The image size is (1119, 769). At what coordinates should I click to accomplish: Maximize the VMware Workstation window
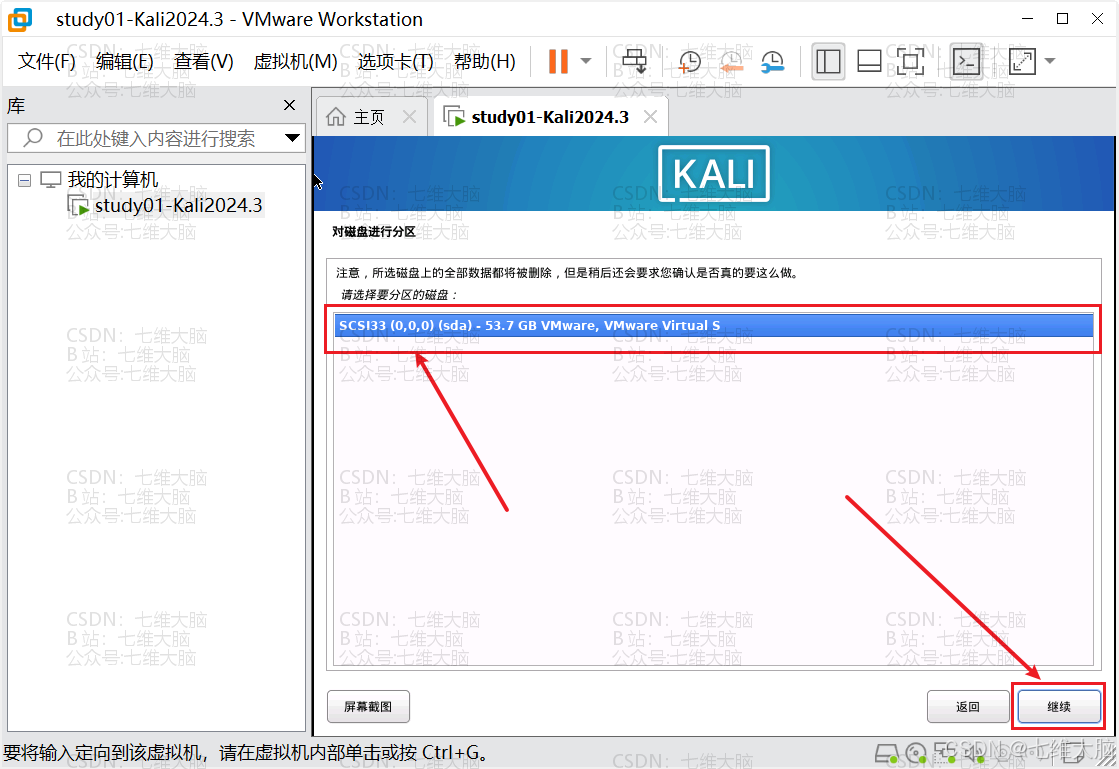[x=1062, y=19]
